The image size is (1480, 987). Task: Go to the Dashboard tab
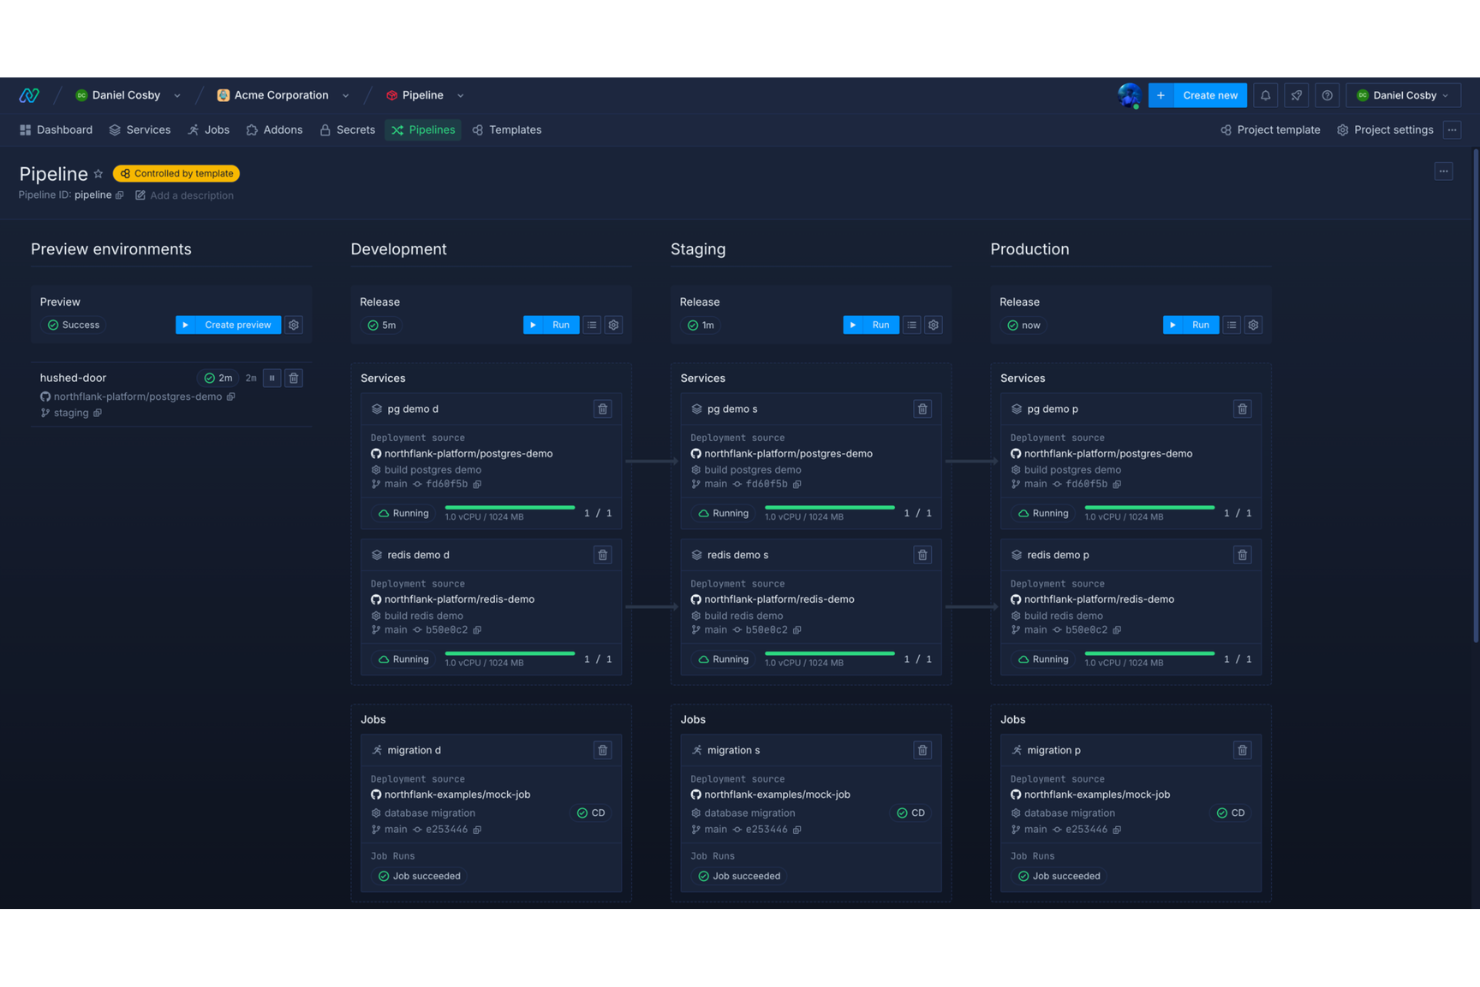pos(56,130)
